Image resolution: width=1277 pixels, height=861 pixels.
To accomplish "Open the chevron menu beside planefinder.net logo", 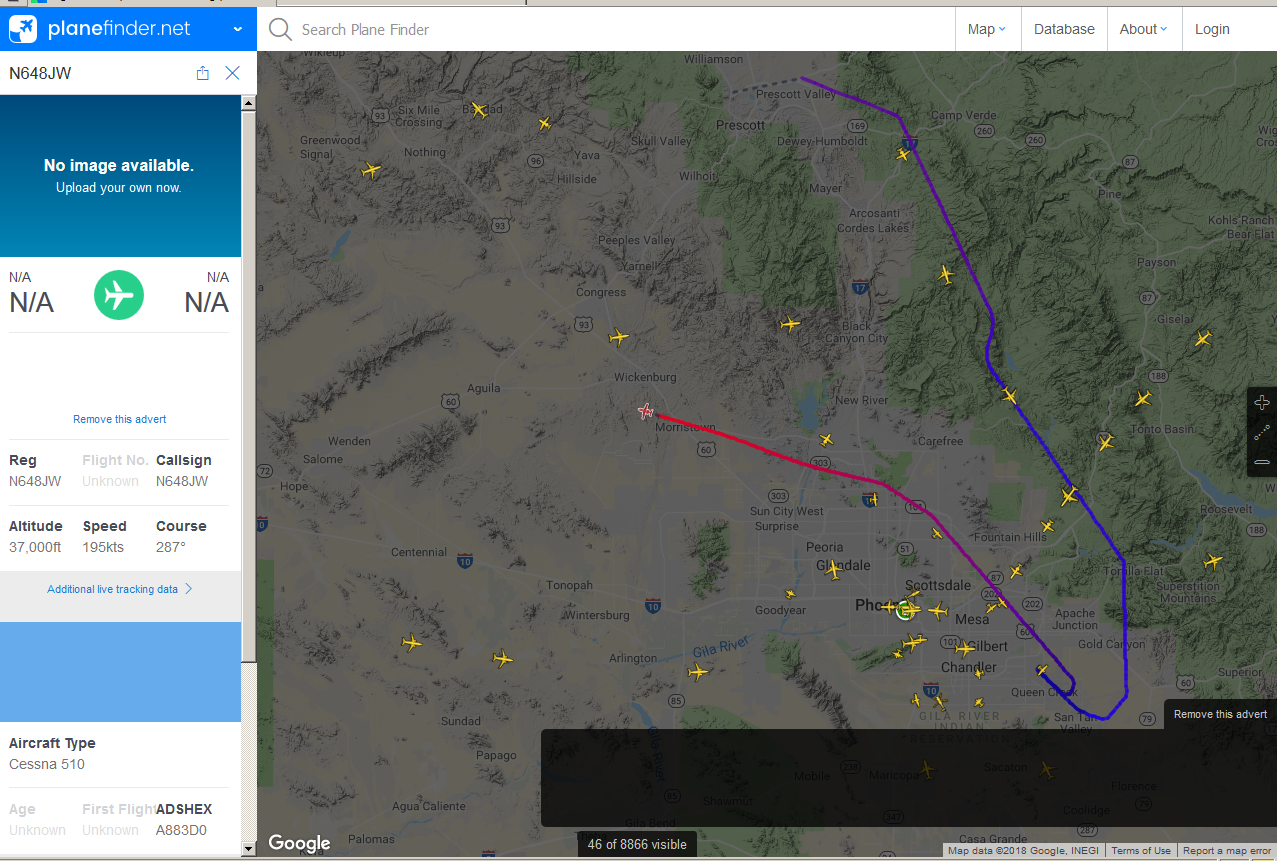I will point(237,29).
